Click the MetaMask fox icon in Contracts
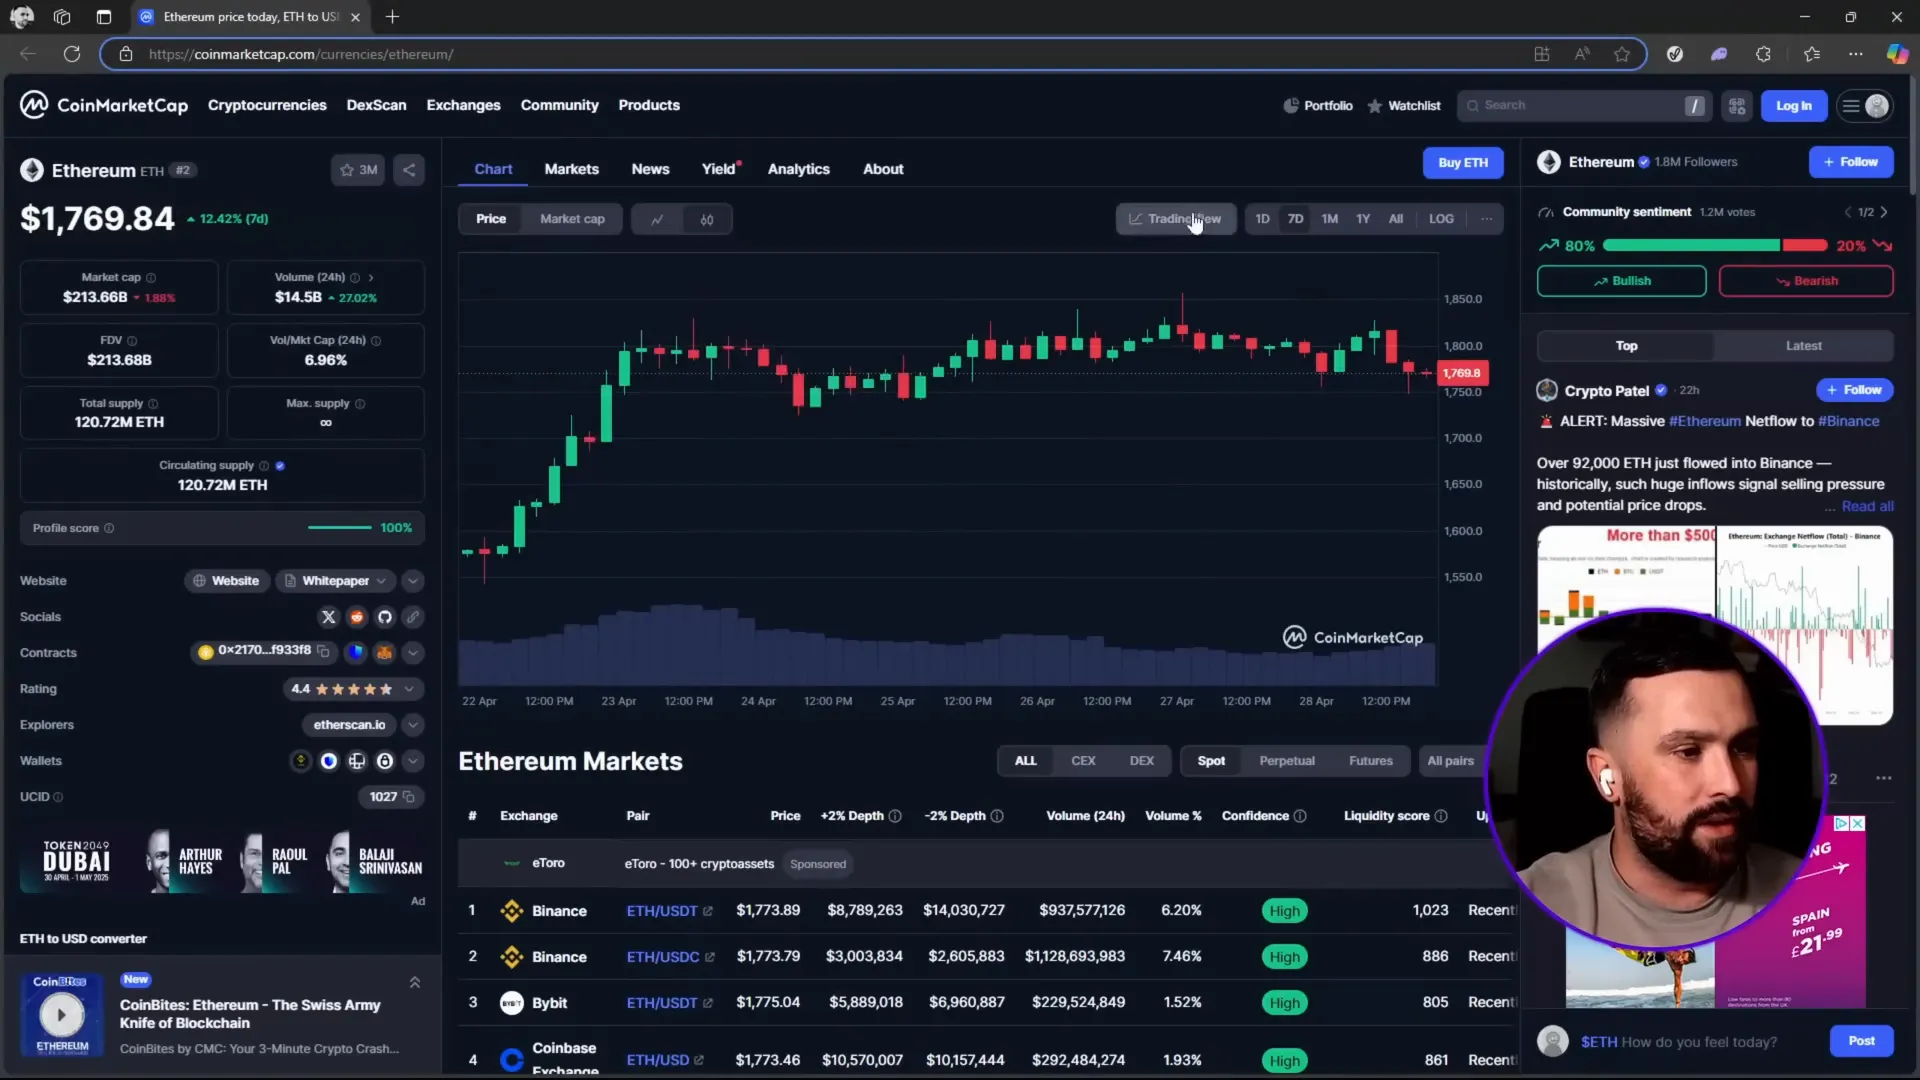Viewport: 1920px width, 1080px height. (384, 653)
